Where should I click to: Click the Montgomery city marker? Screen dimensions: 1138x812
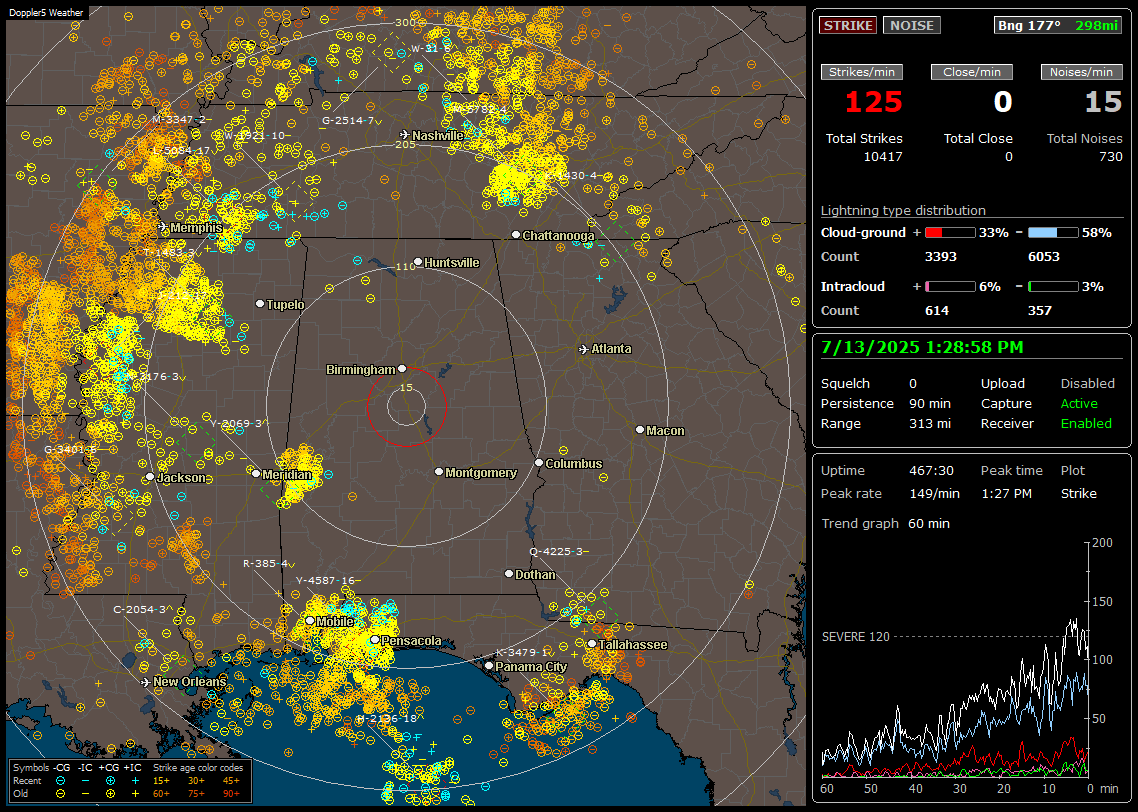coord(438,472)
